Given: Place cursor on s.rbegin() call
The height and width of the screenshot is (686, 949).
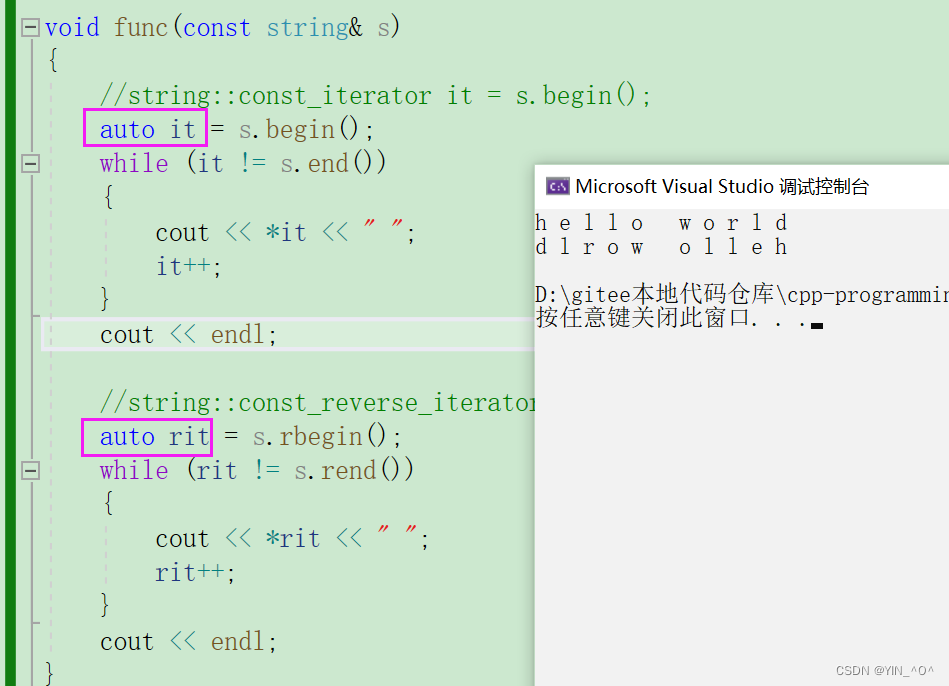Looking at the screenshot, I should pos(325,437).
